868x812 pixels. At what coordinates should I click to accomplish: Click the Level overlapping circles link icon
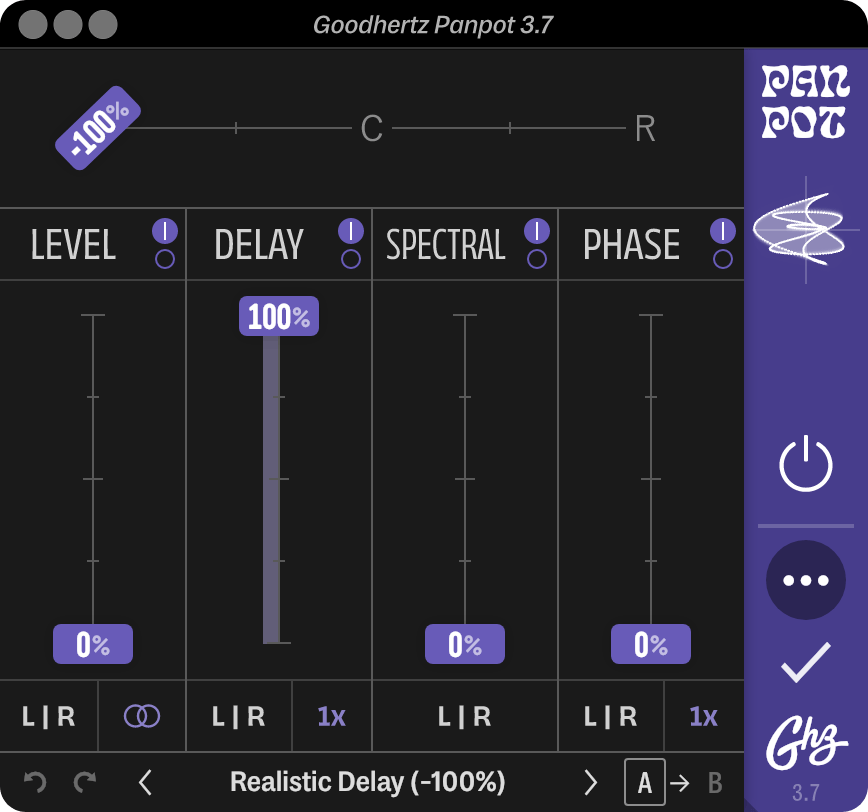142,716
